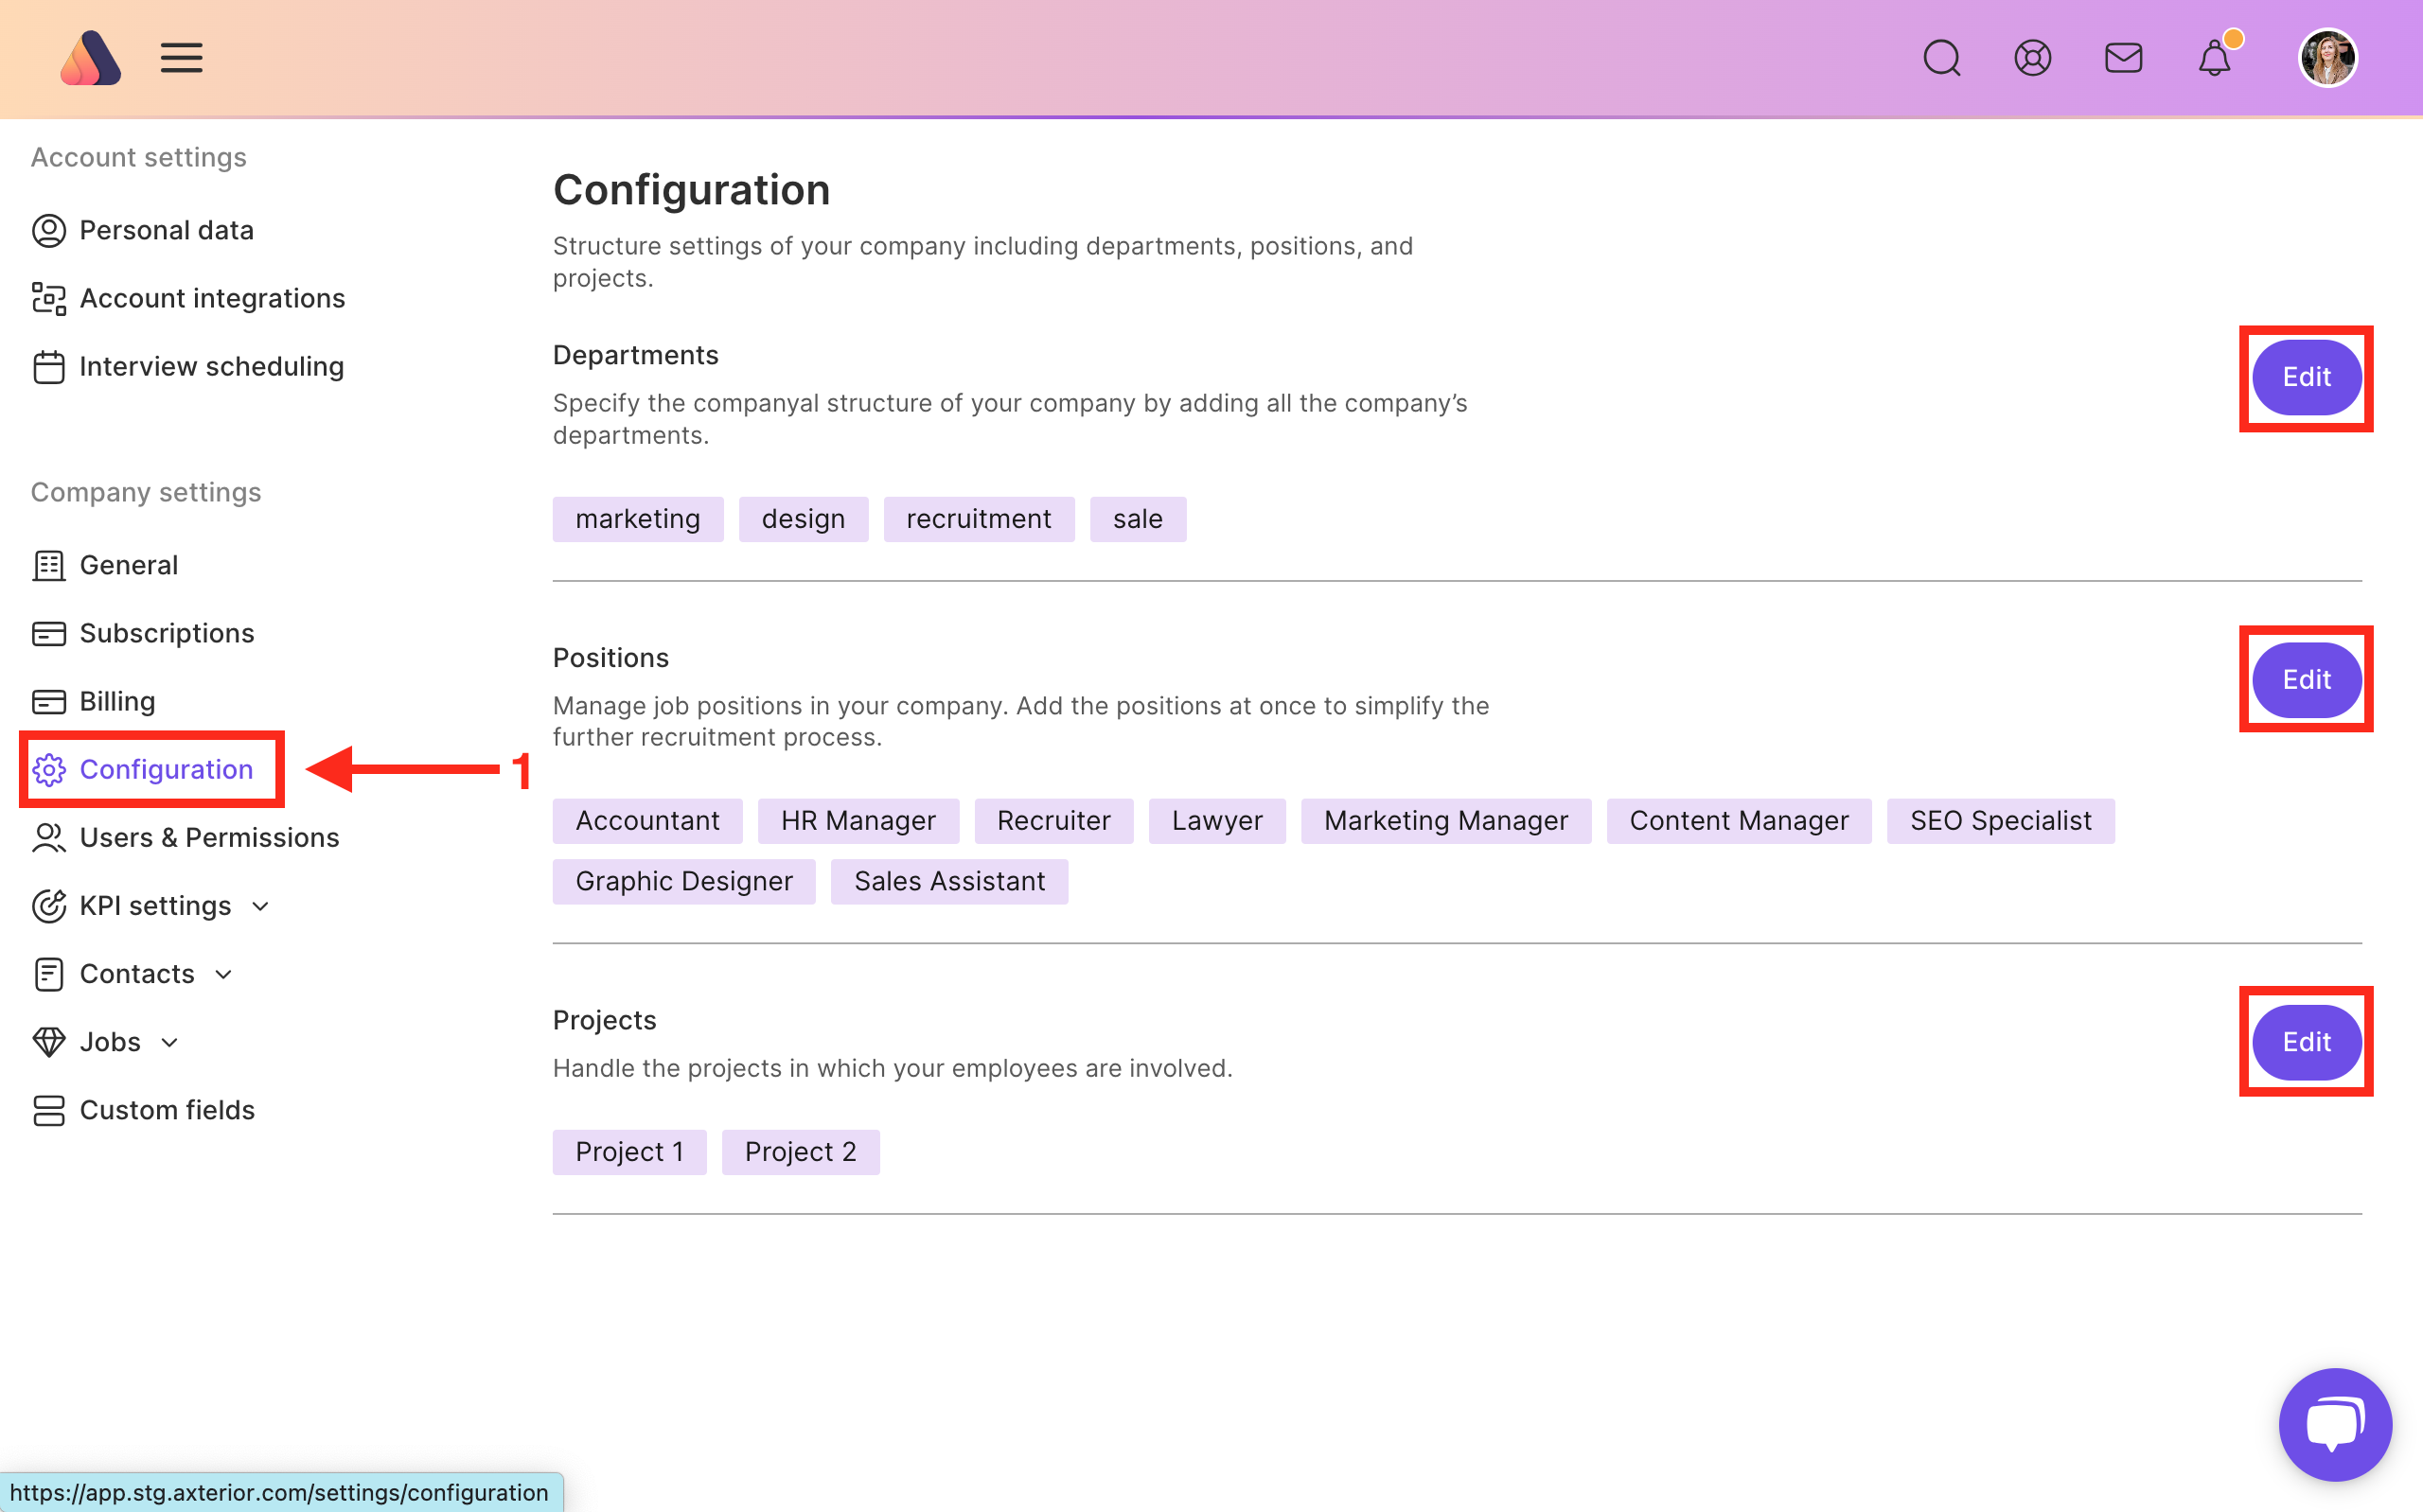The width and height of the screenshot is (2423, 1512).
Task: Click the HR Manager position tag
Action: click(x=859, y=821)
